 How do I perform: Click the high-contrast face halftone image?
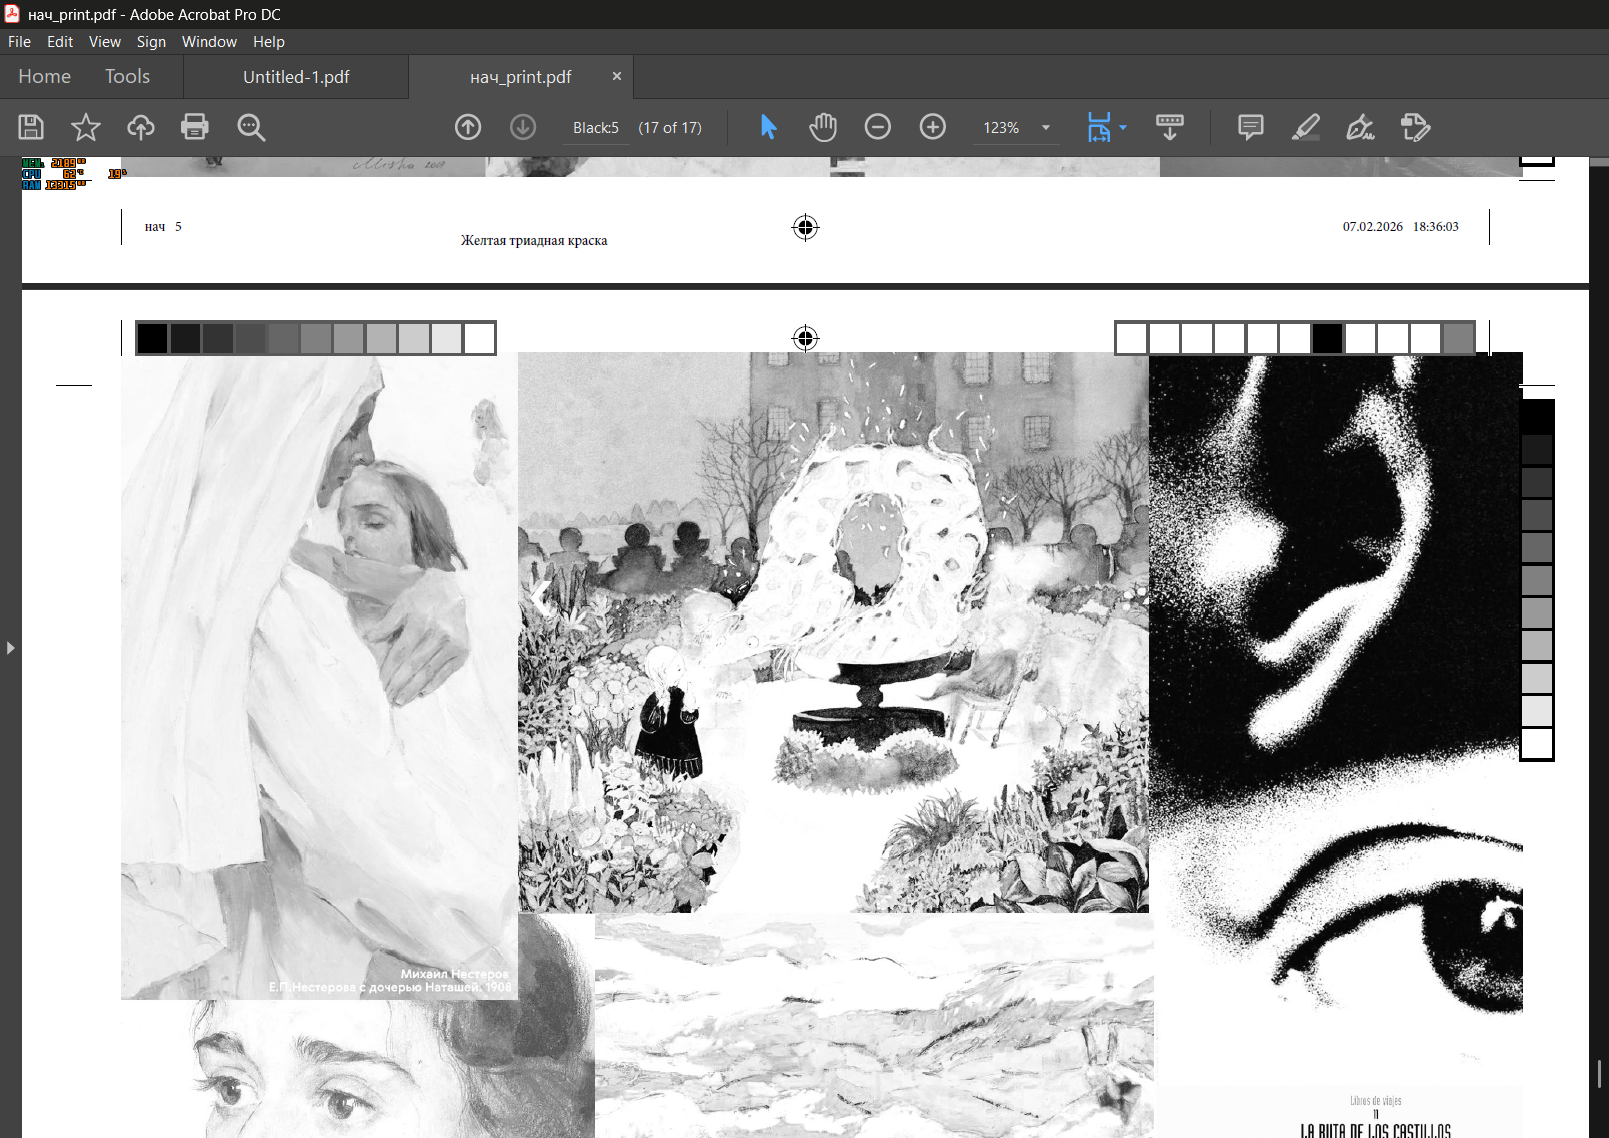1336,720
